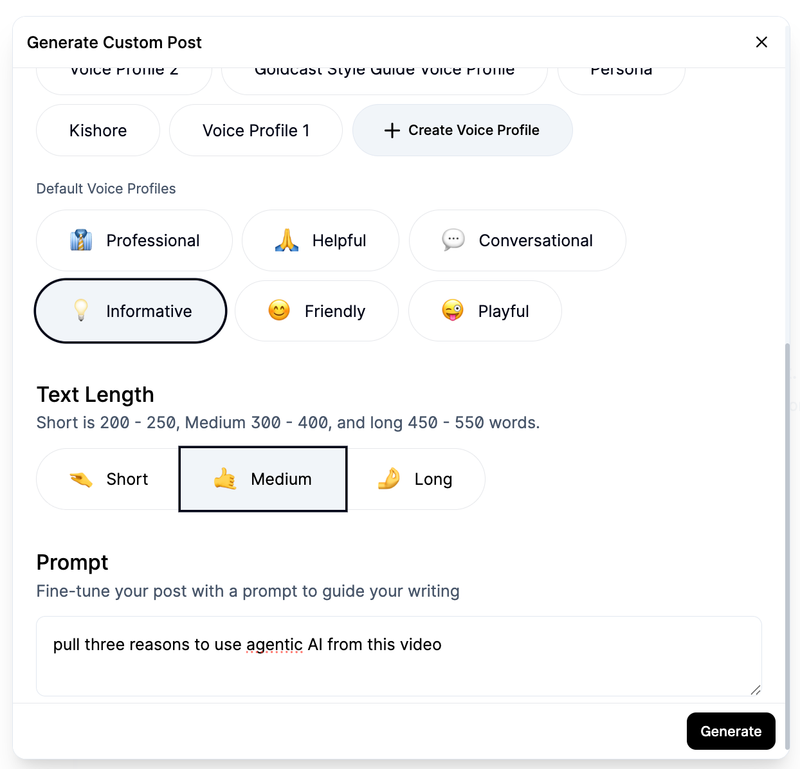Select the Friendly voice tone
The height and width of the screenshot is (769, 800).
tap(316, 311)
